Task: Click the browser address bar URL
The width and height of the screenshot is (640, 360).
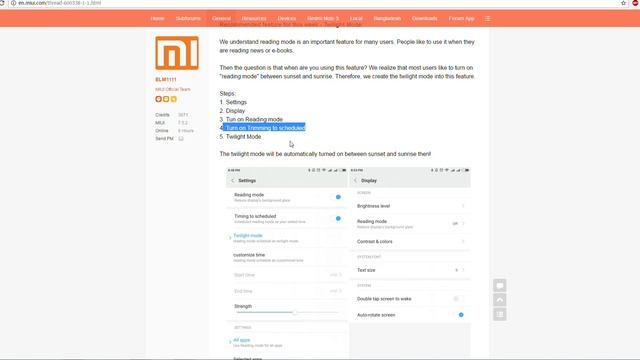Action: [60, 3]
